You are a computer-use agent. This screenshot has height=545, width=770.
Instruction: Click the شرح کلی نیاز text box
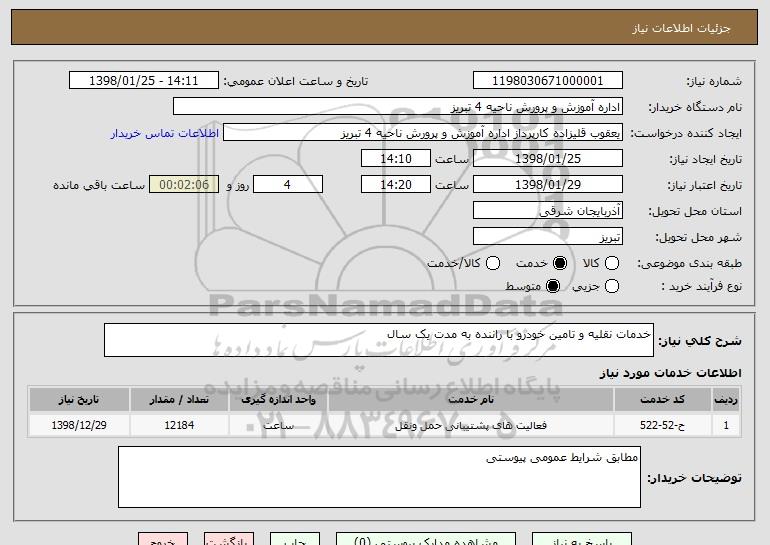[379, 340]
